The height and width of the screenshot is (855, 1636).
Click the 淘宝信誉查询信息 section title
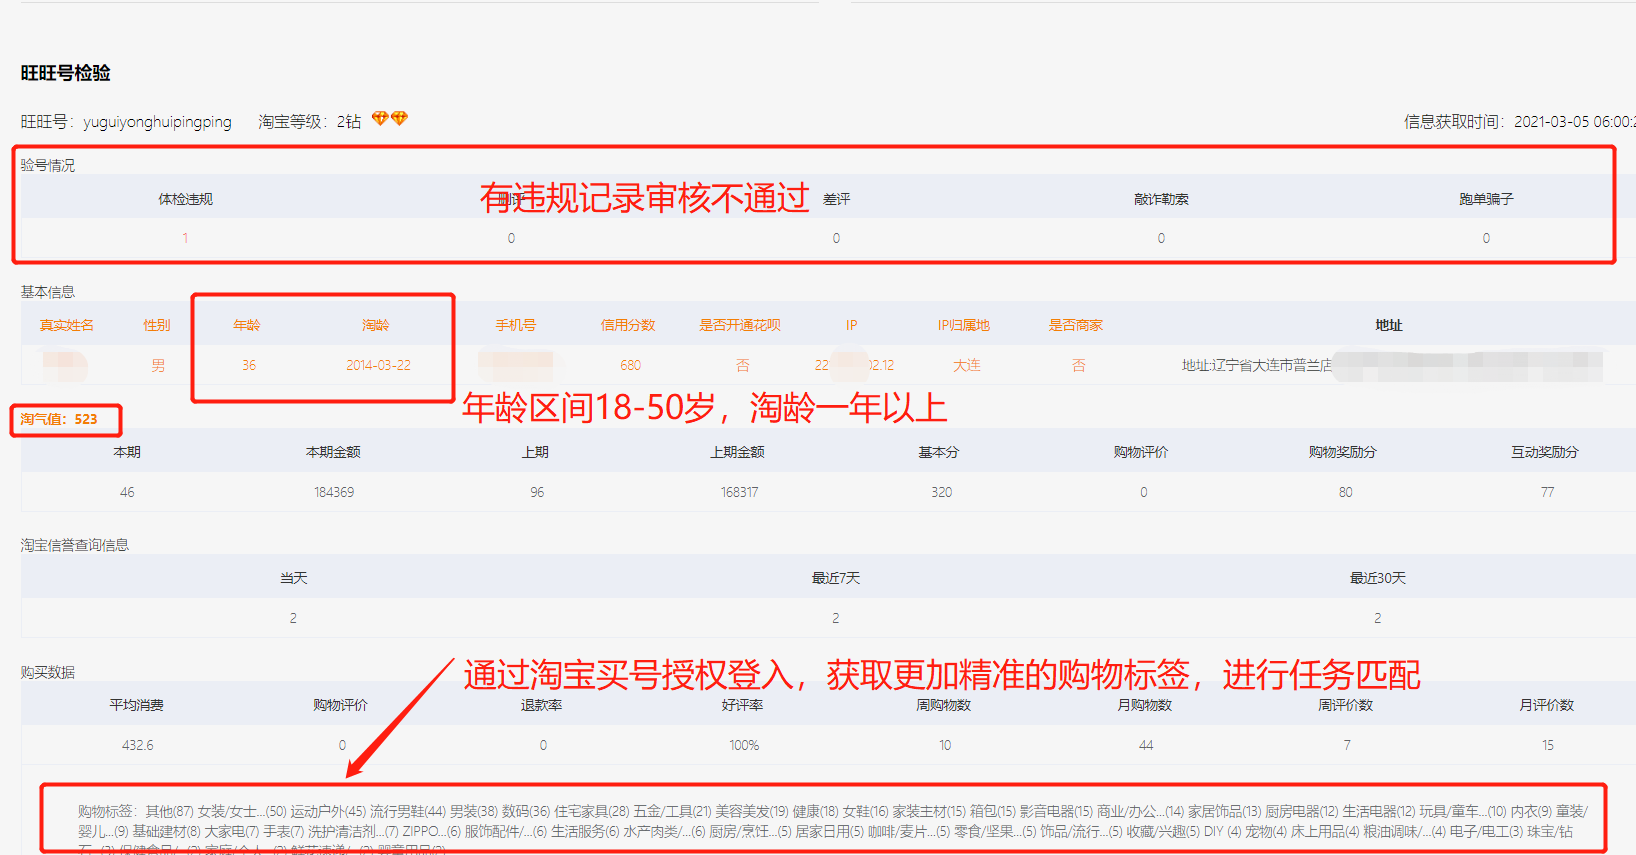tap(75, 545)
